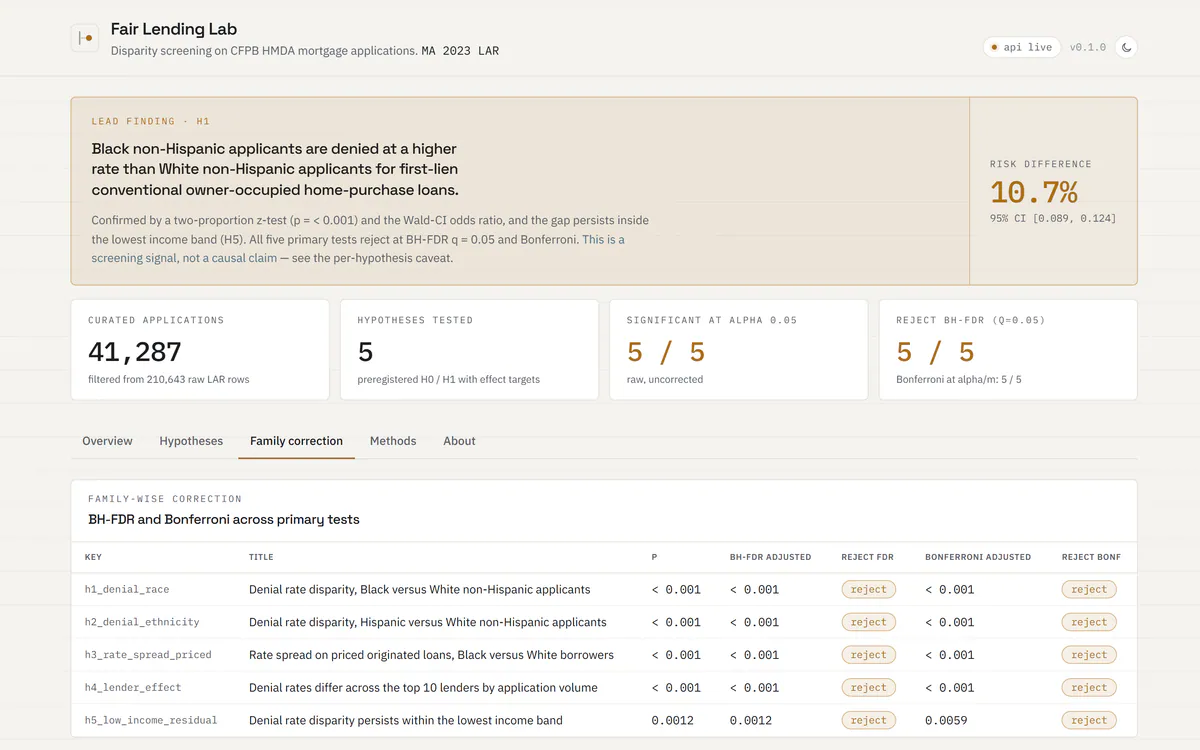Select the h4_lender_effect key cell
1200x750 pixels.
133,688
